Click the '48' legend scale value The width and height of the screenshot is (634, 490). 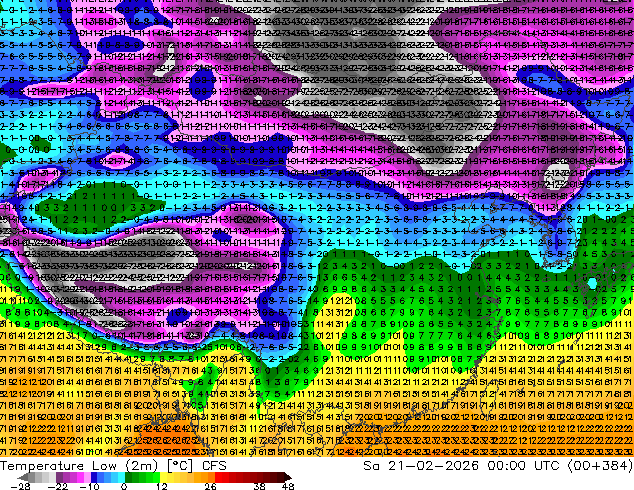click(288, 486)
